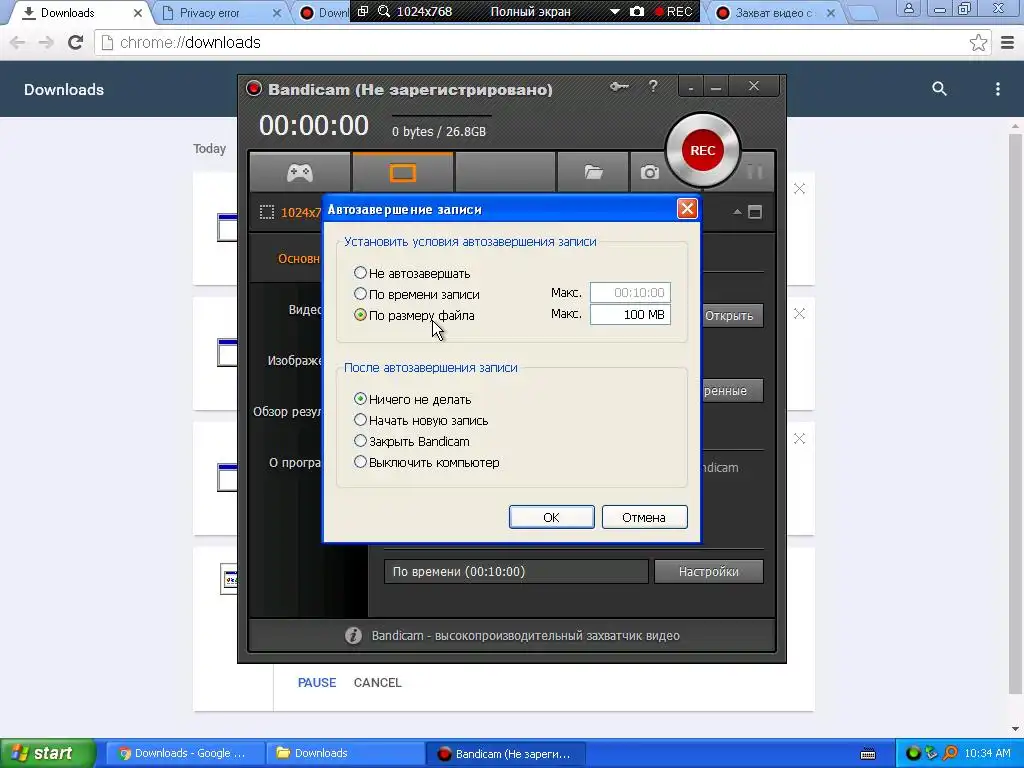Image resolution: width=1024 pixels, height=768 pixels.
Task: Open the Обзор резул tab in Bandicam sidebar
Action: click(287, 411)
